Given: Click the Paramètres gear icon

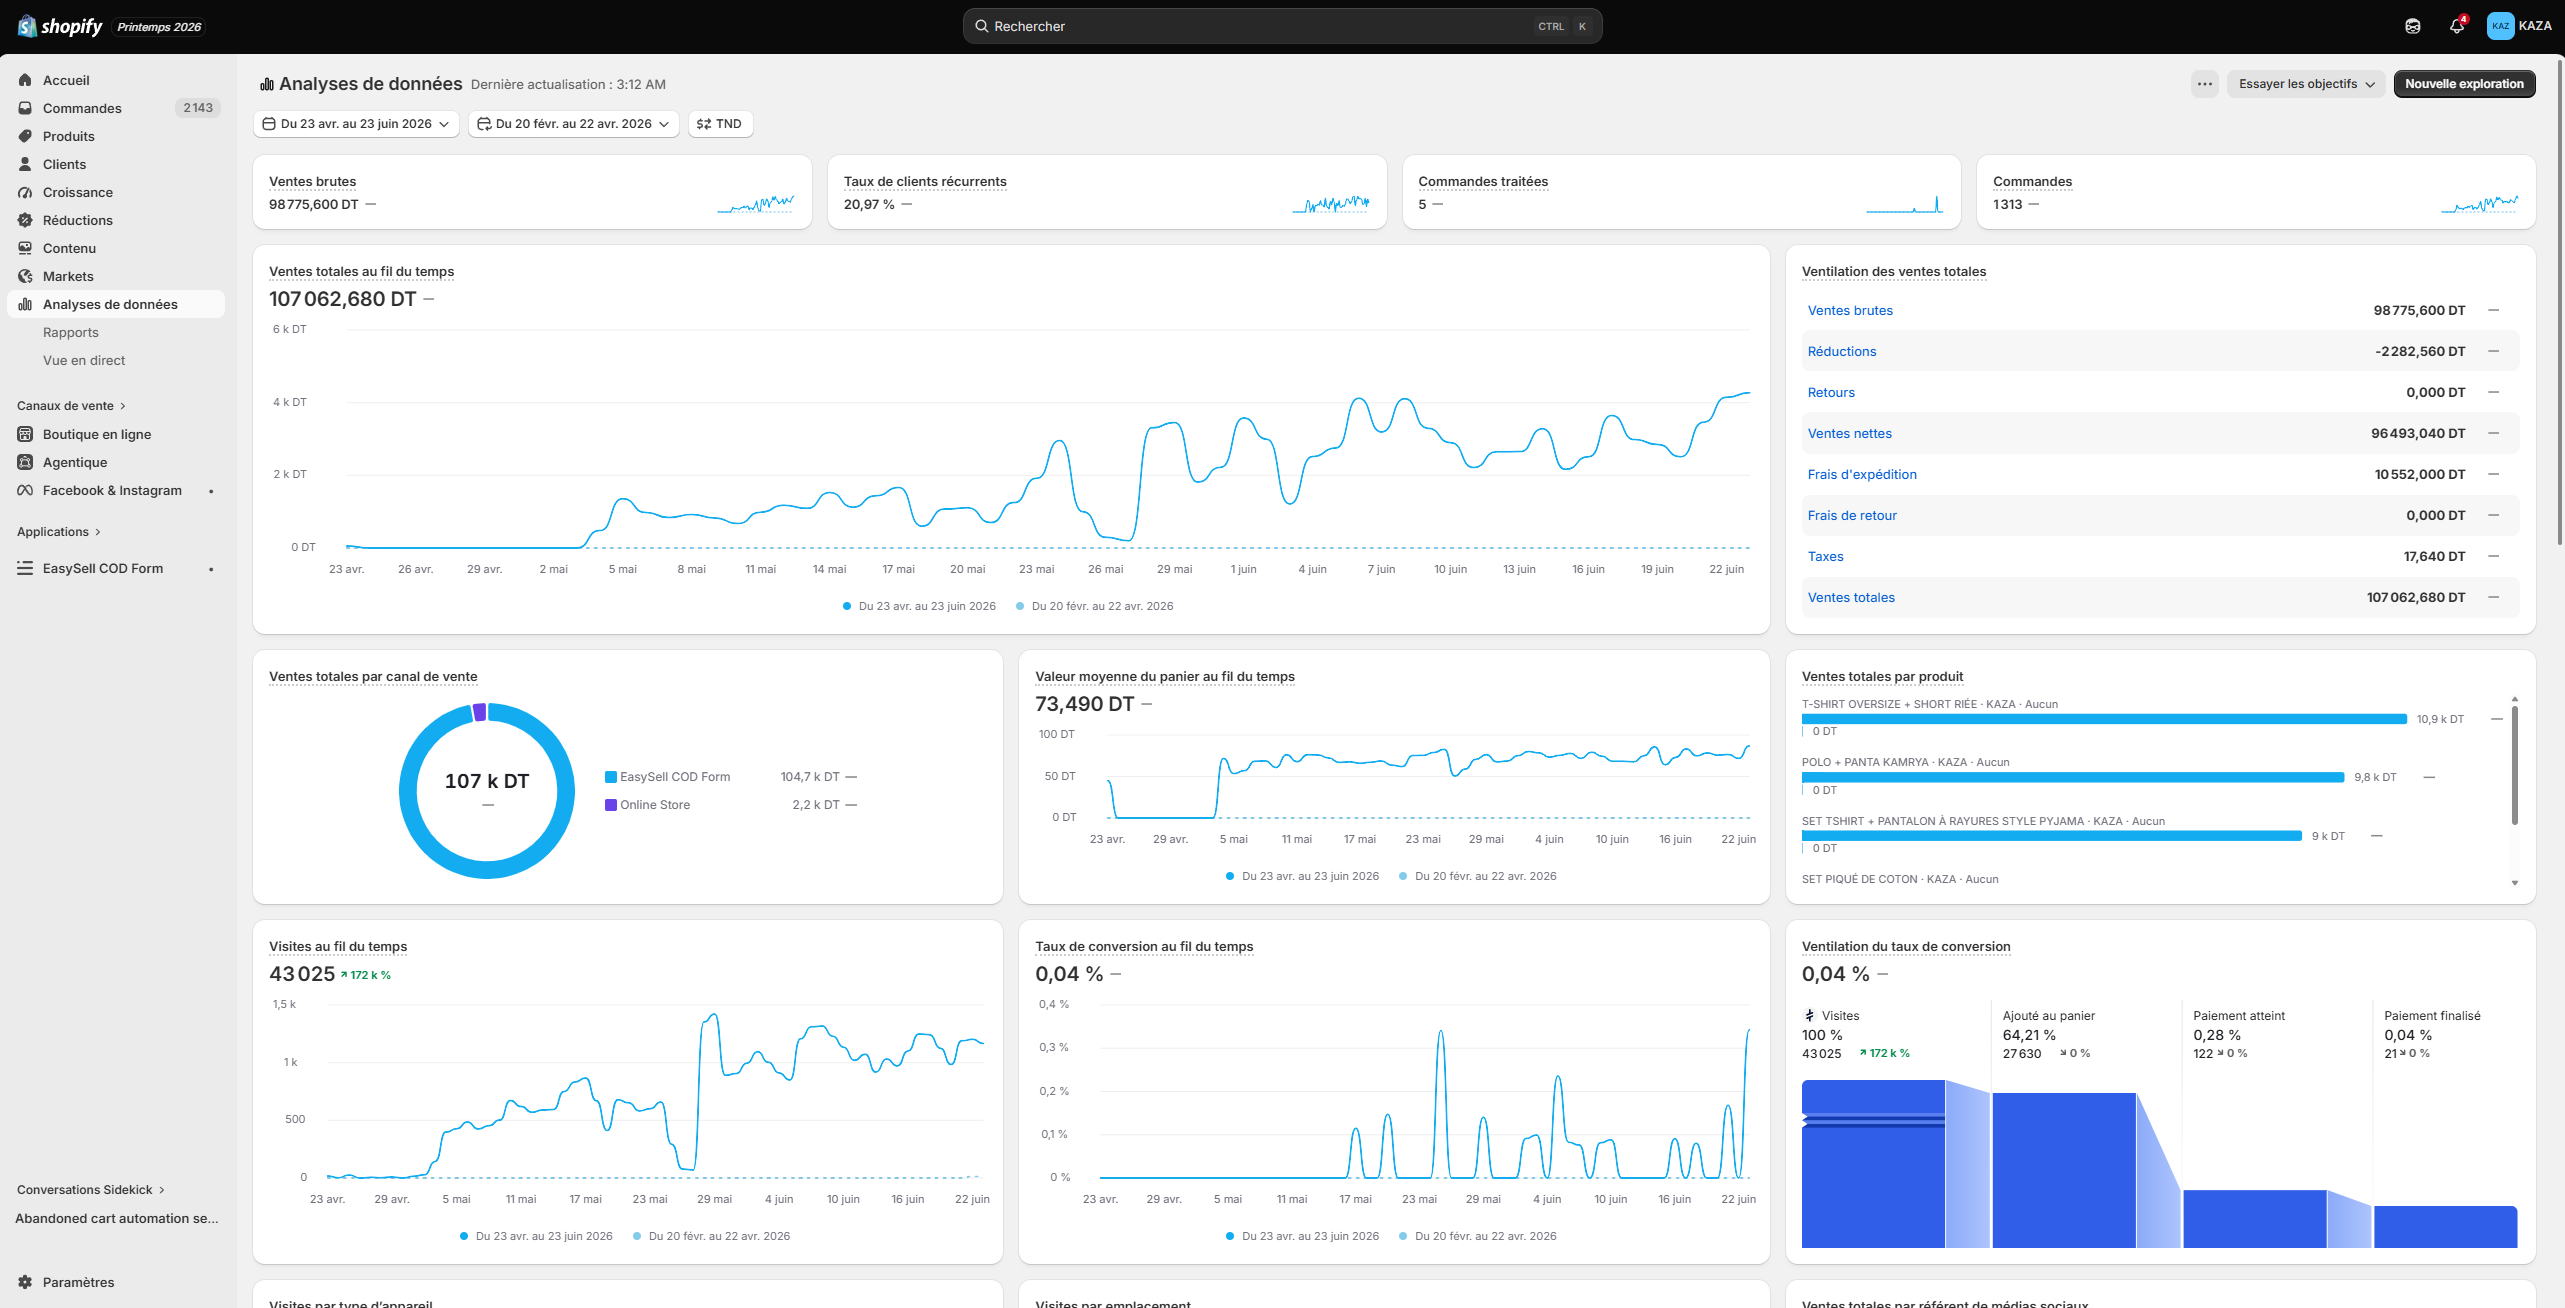Looking at the screenshot, I should click(25, 1282).
